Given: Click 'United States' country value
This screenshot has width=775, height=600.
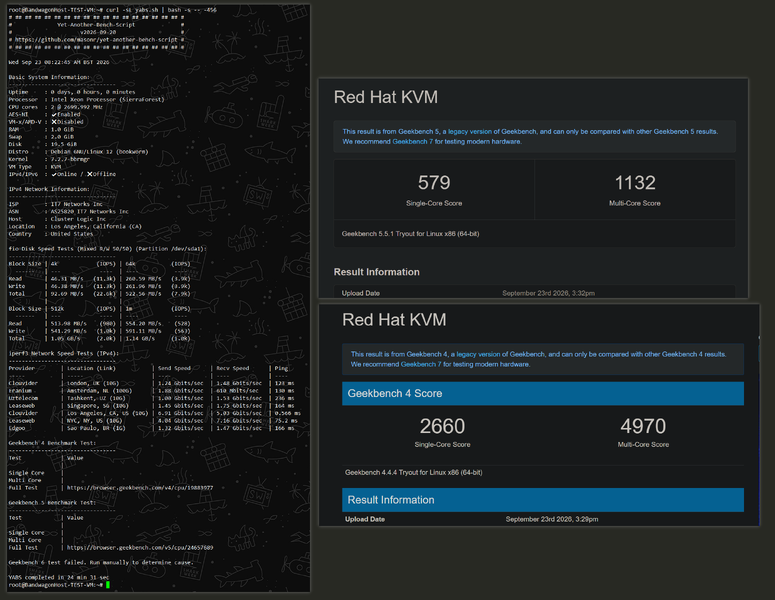Looking at the screenshot, I should point(72,234).
